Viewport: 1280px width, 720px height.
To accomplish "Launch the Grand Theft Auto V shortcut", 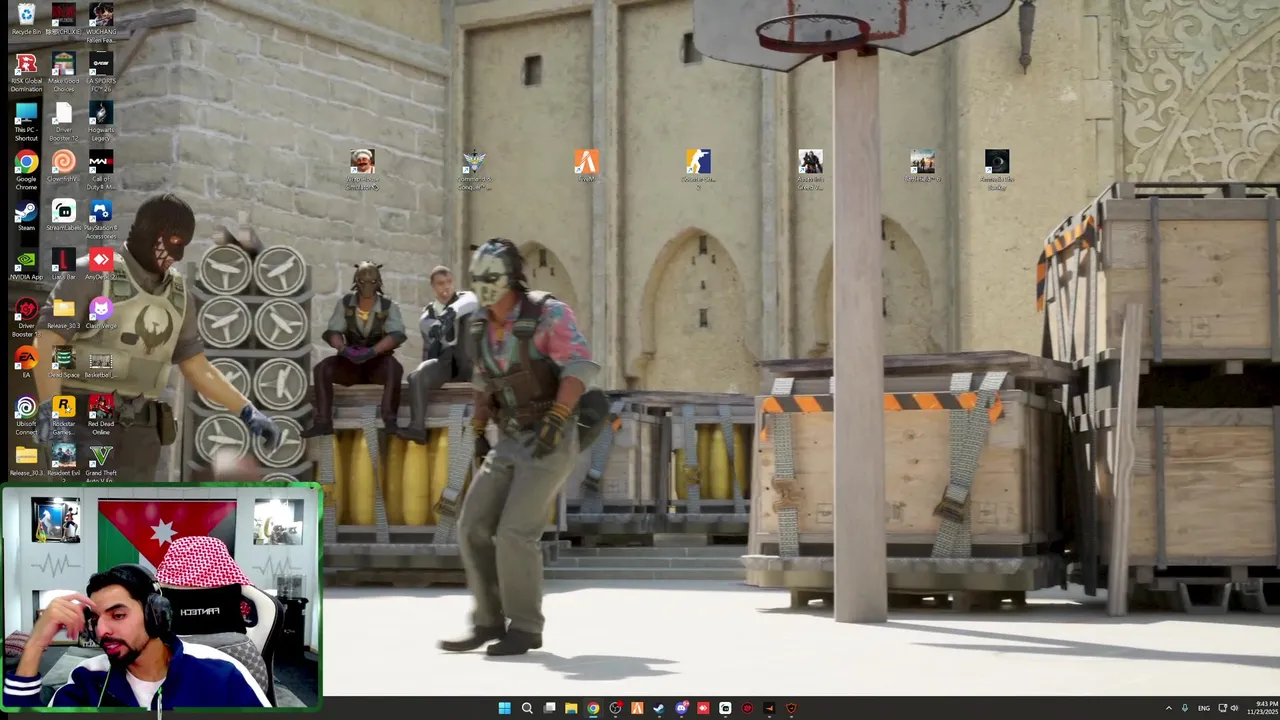I will [101, 463].
